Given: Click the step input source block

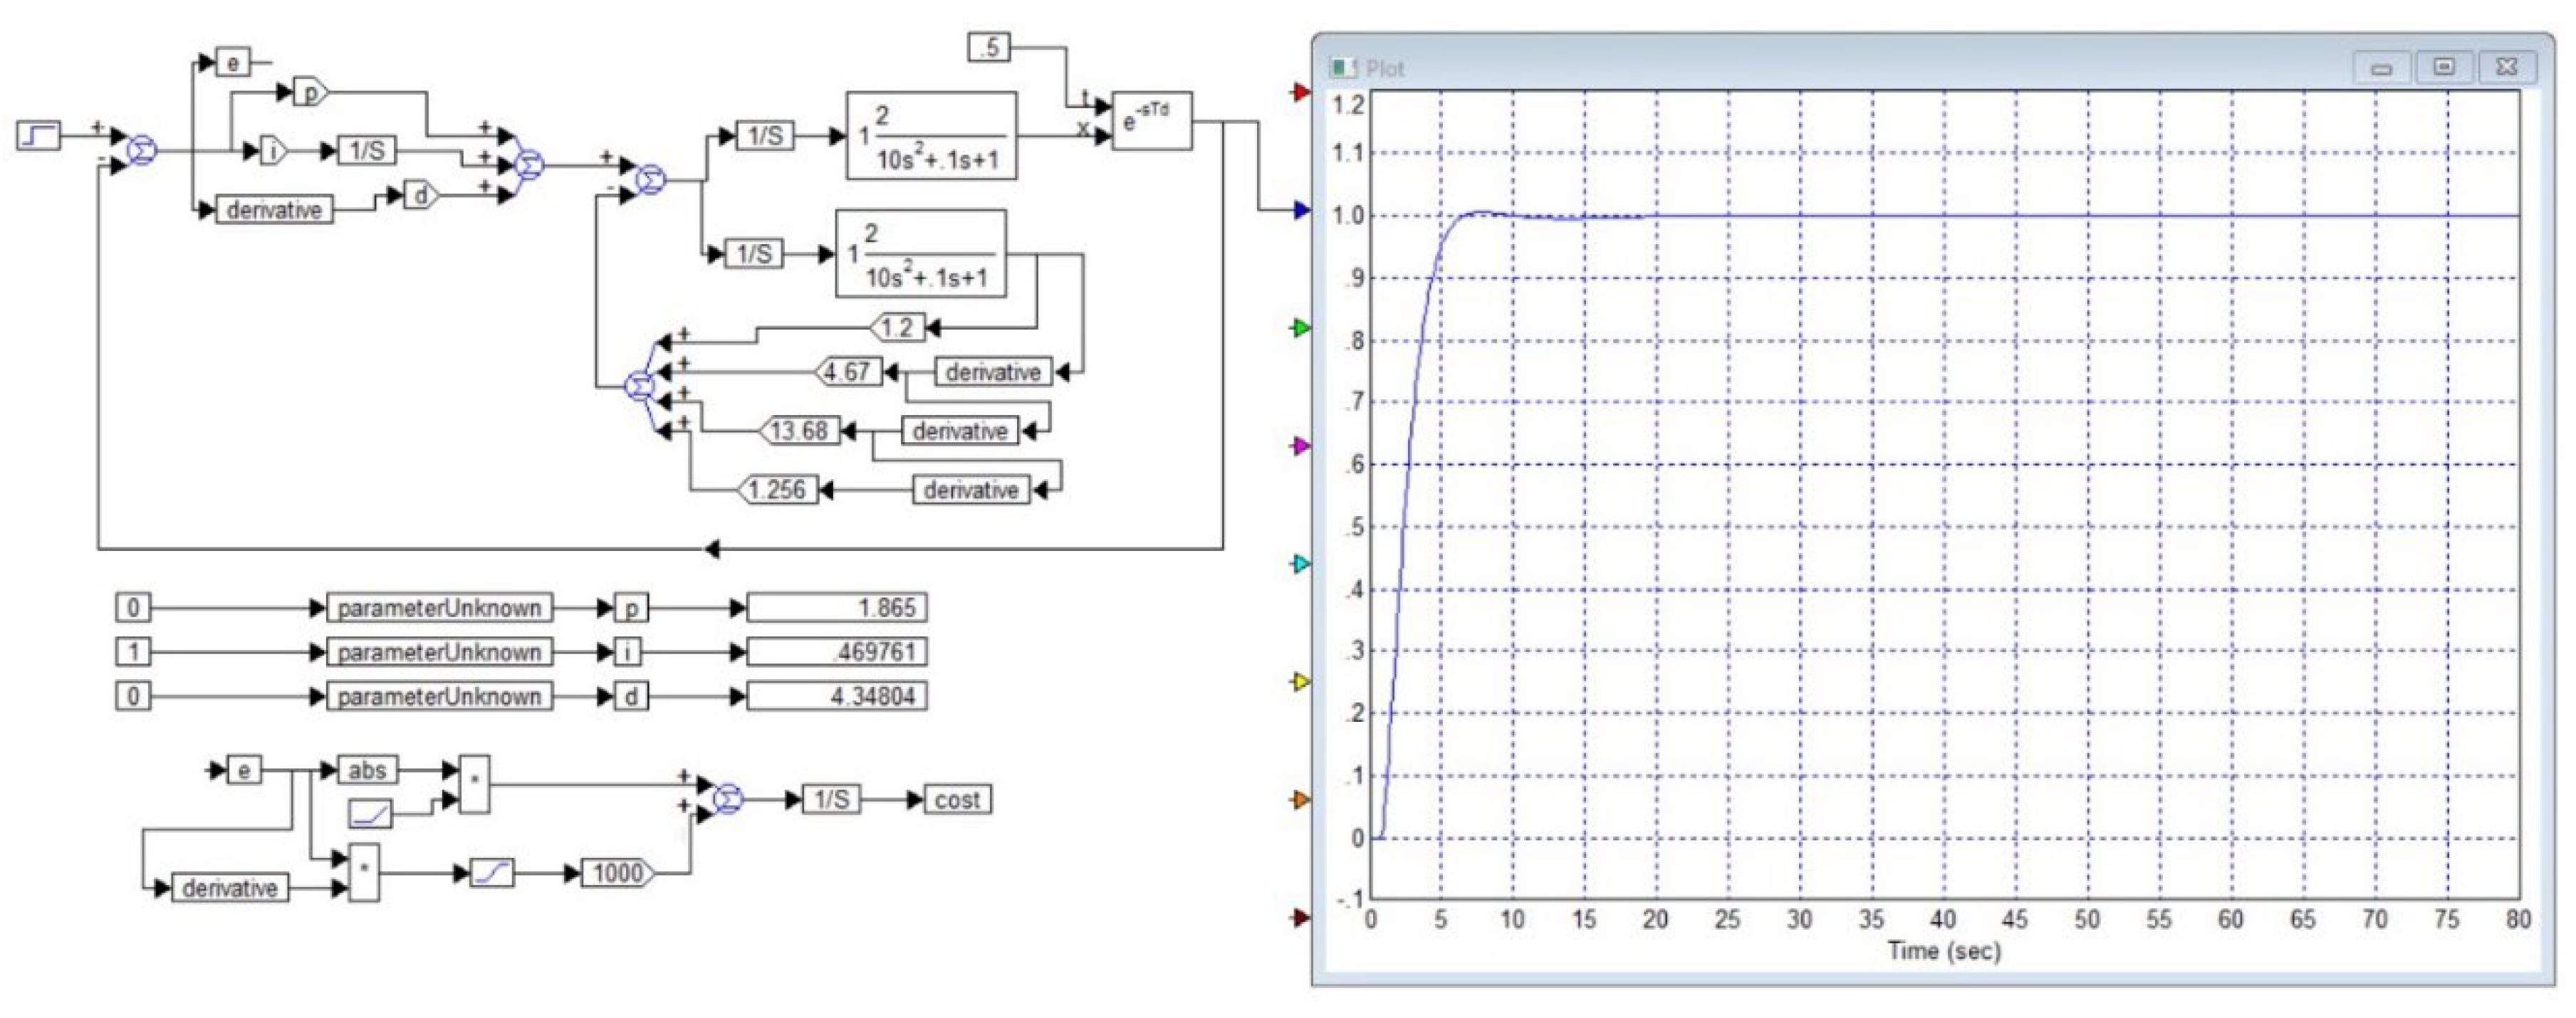Looking at the screenshot, I should pos(39,135).
